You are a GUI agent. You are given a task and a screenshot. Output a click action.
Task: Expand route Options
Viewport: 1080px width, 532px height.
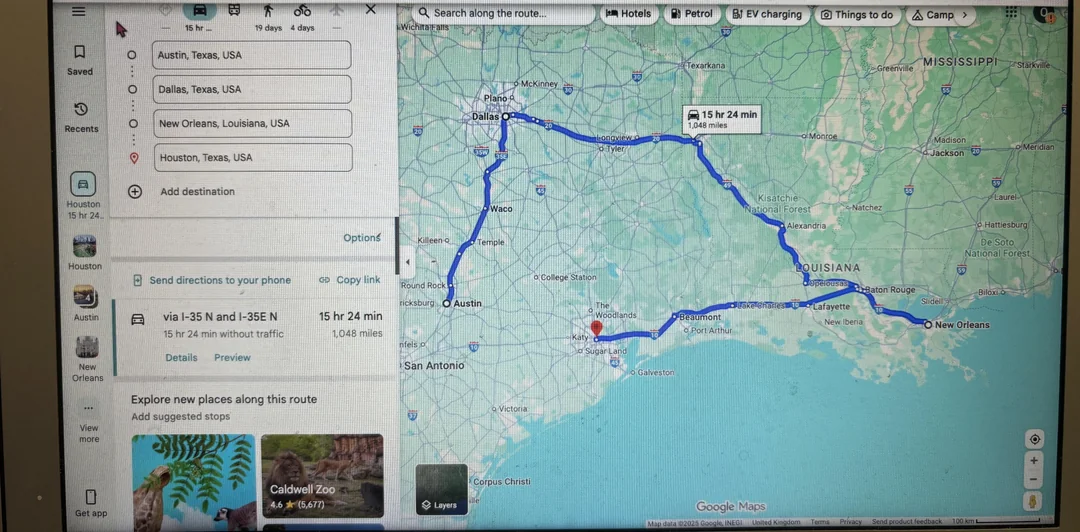tap(361, 238)
